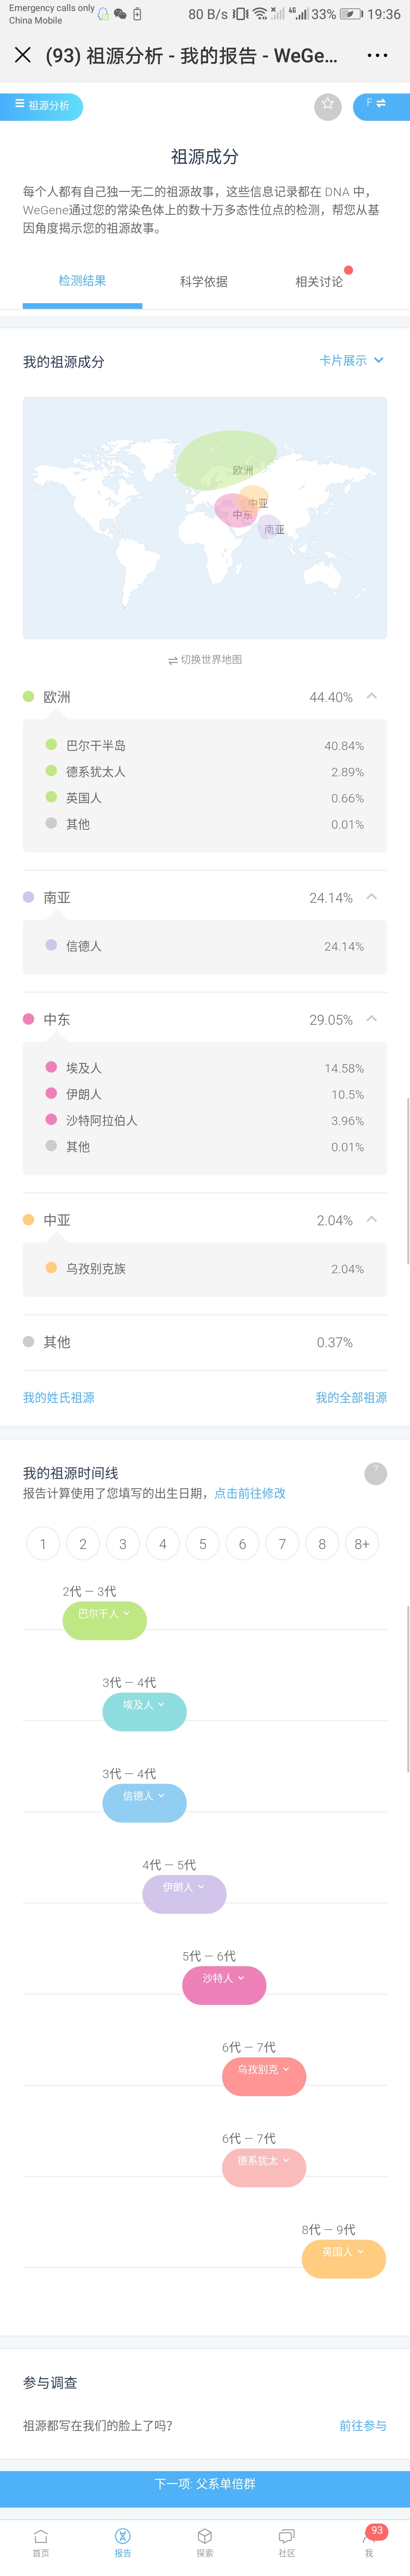Viewport: 410px width, 2576px height.
Task: Open the 卡片展示 dropdown
Action: (x=352, y=360)
